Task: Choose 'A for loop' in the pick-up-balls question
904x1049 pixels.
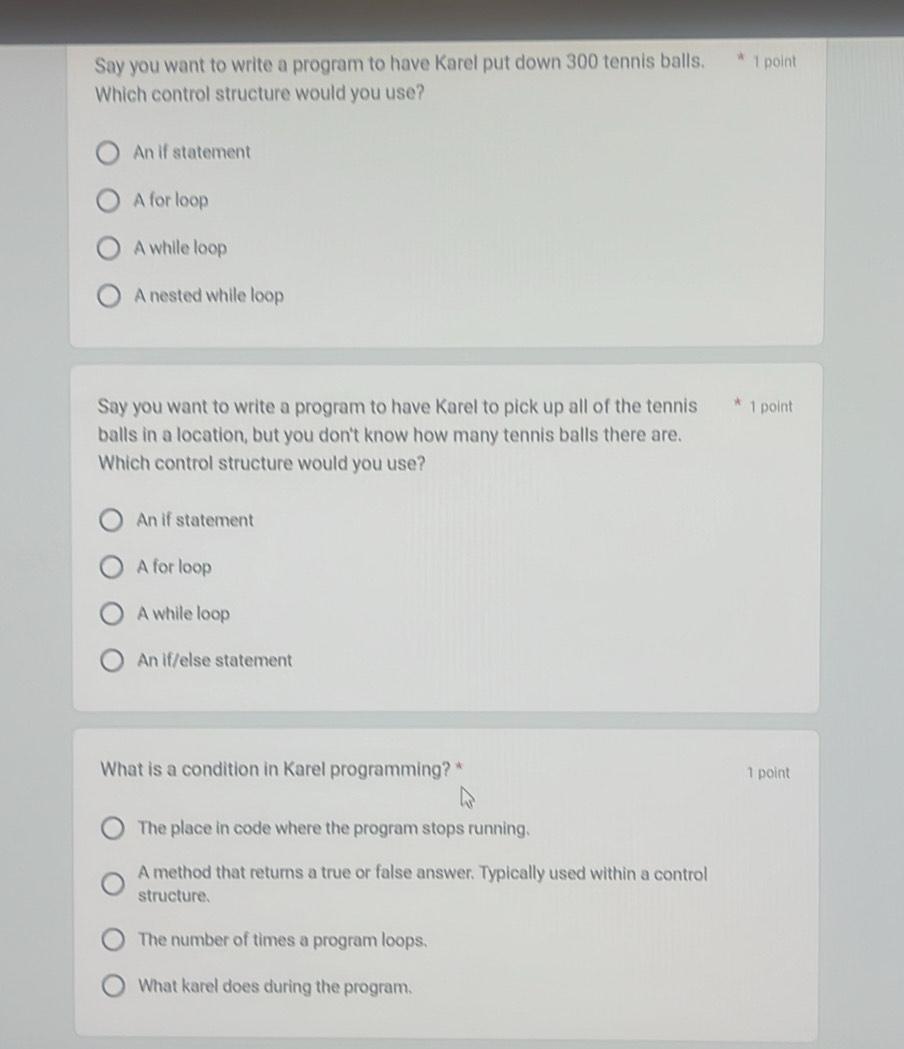Action: pos(113,566)
